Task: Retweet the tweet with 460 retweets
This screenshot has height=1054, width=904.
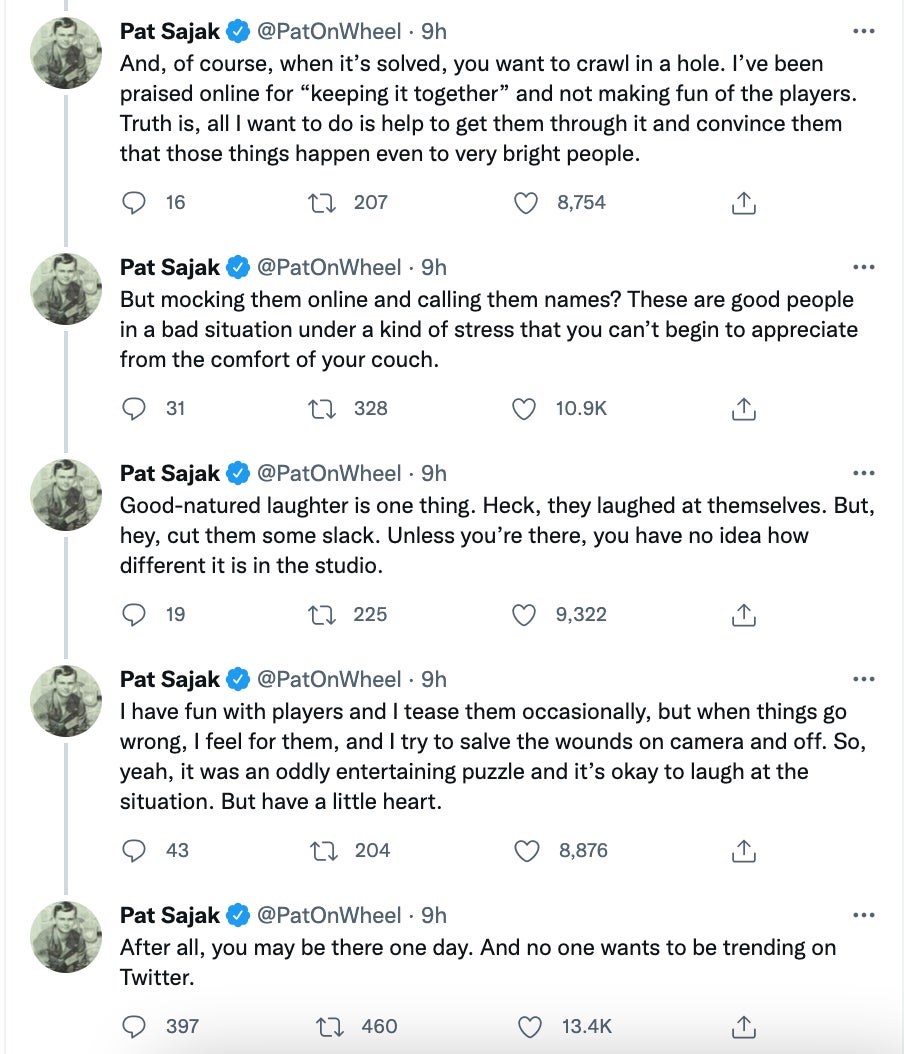Action: point(328,1027)
